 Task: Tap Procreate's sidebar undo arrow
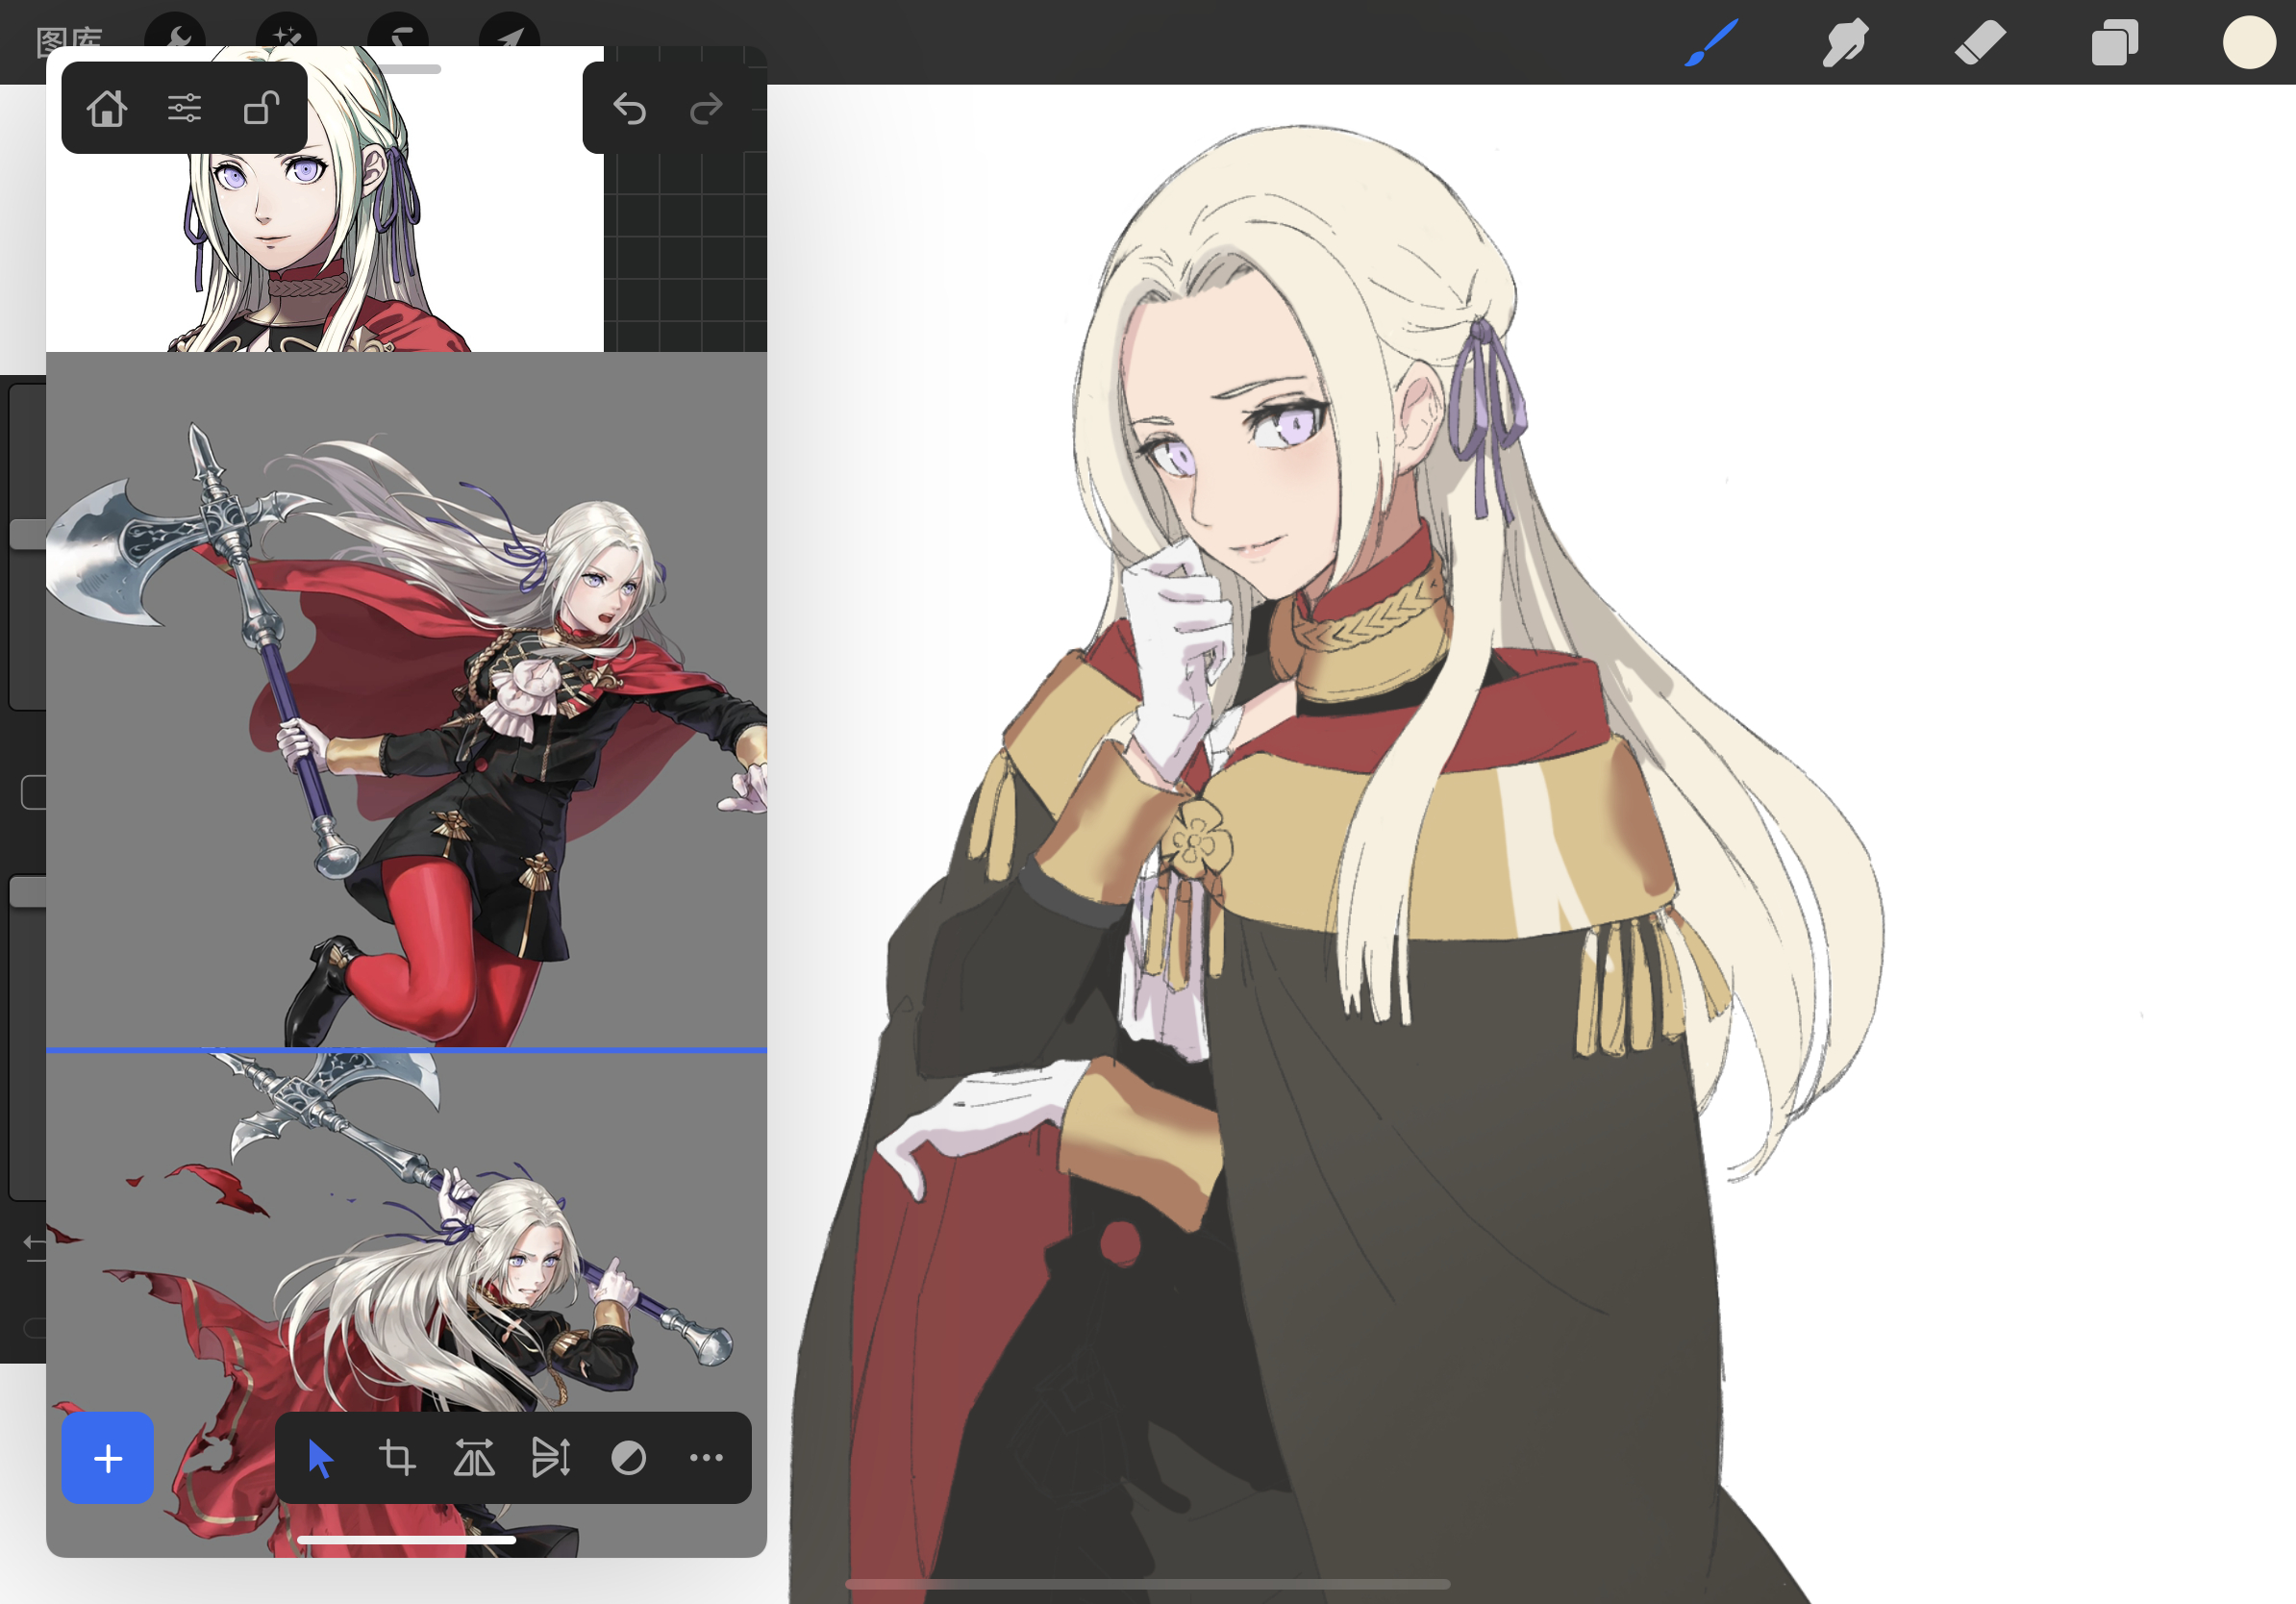[34, 1245]
